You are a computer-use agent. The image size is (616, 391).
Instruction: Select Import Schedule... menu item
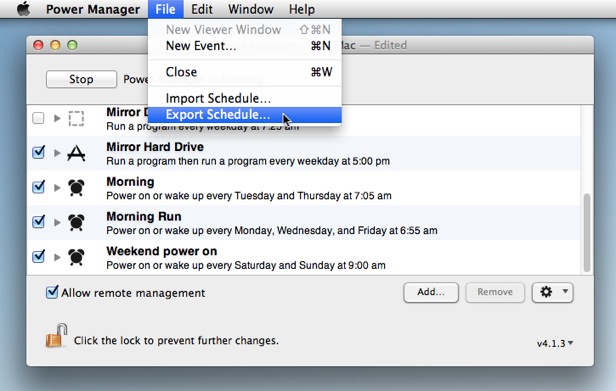click(x=245, y=98)
